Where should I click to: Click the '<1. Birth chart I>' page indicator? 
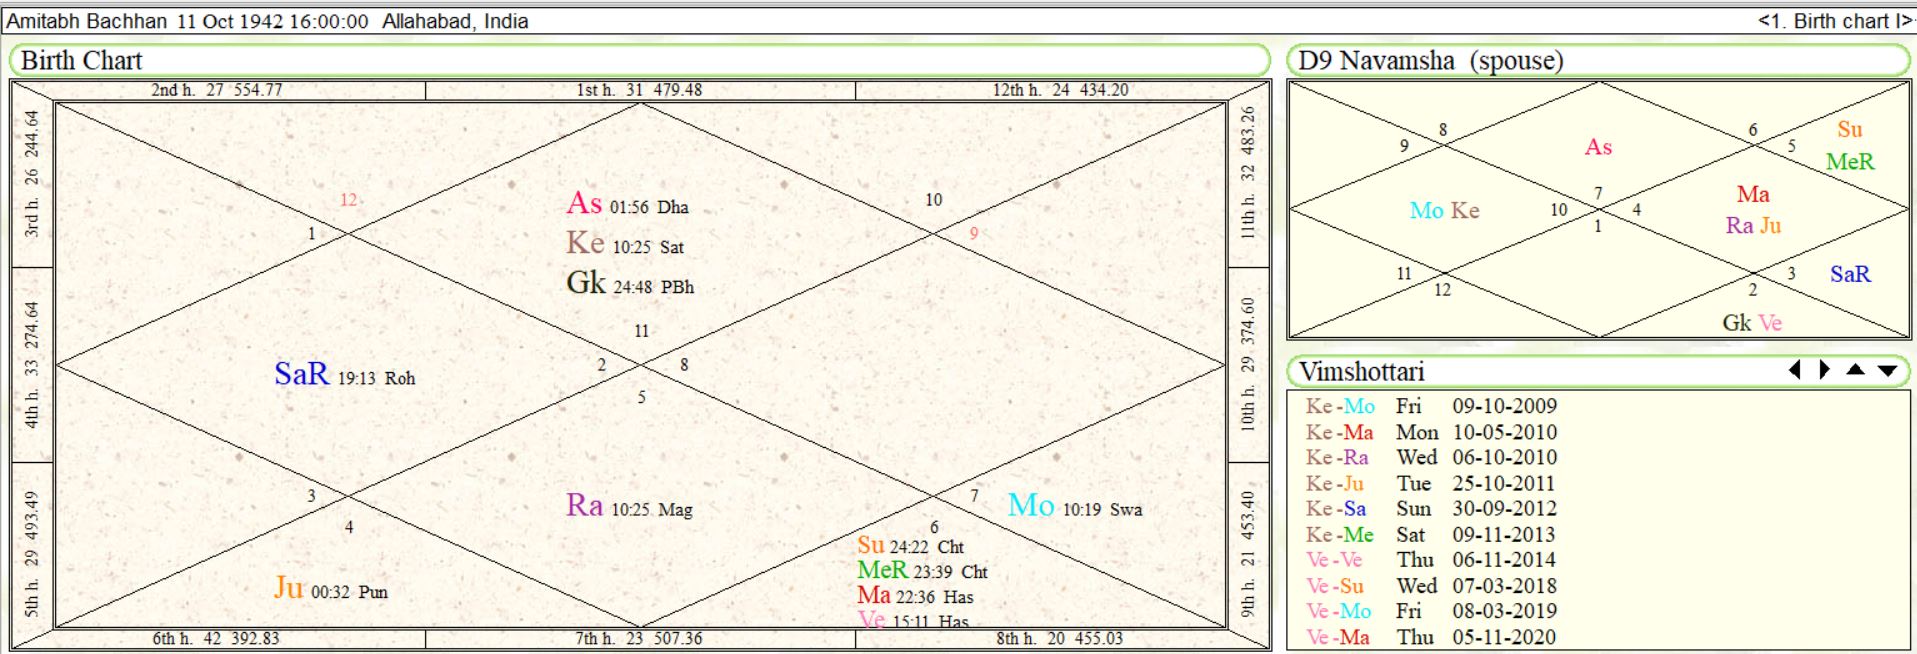click(x=1835, y=21)
